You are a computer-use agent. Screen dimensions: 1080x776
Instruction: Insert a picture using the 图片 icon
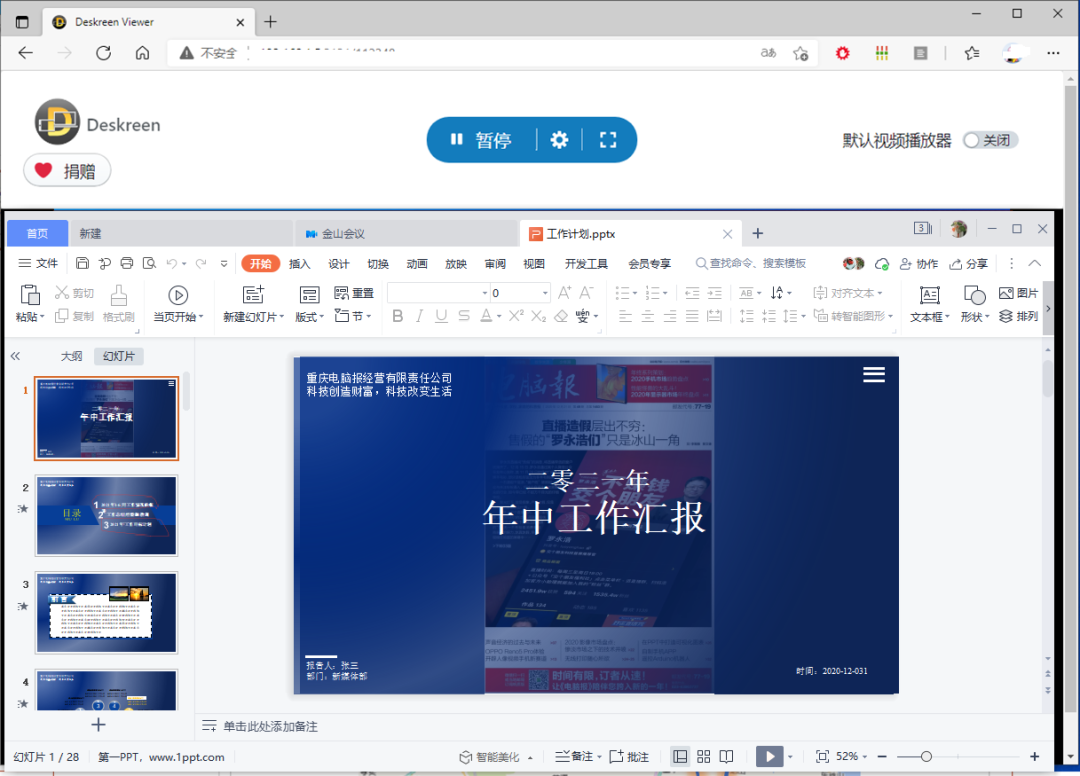pyautogui.click(x=1024, y=293)
